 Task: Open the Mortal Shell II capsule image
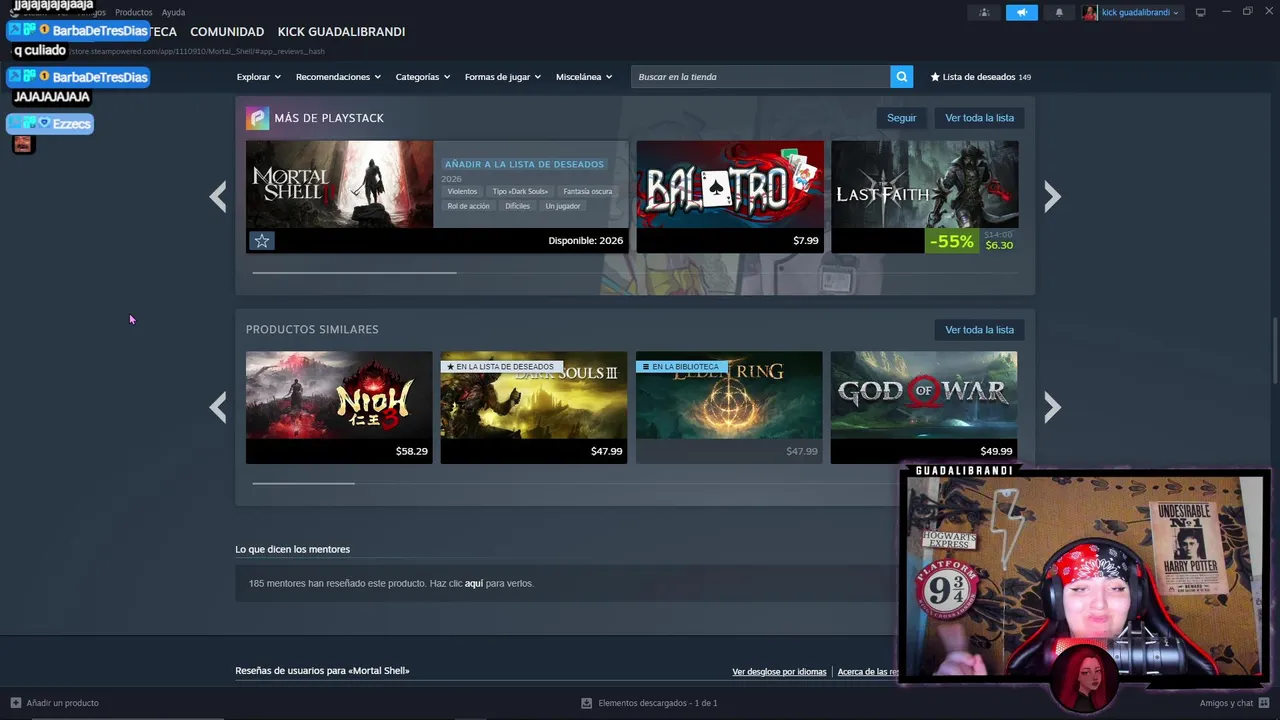click(x=339, y=184)
